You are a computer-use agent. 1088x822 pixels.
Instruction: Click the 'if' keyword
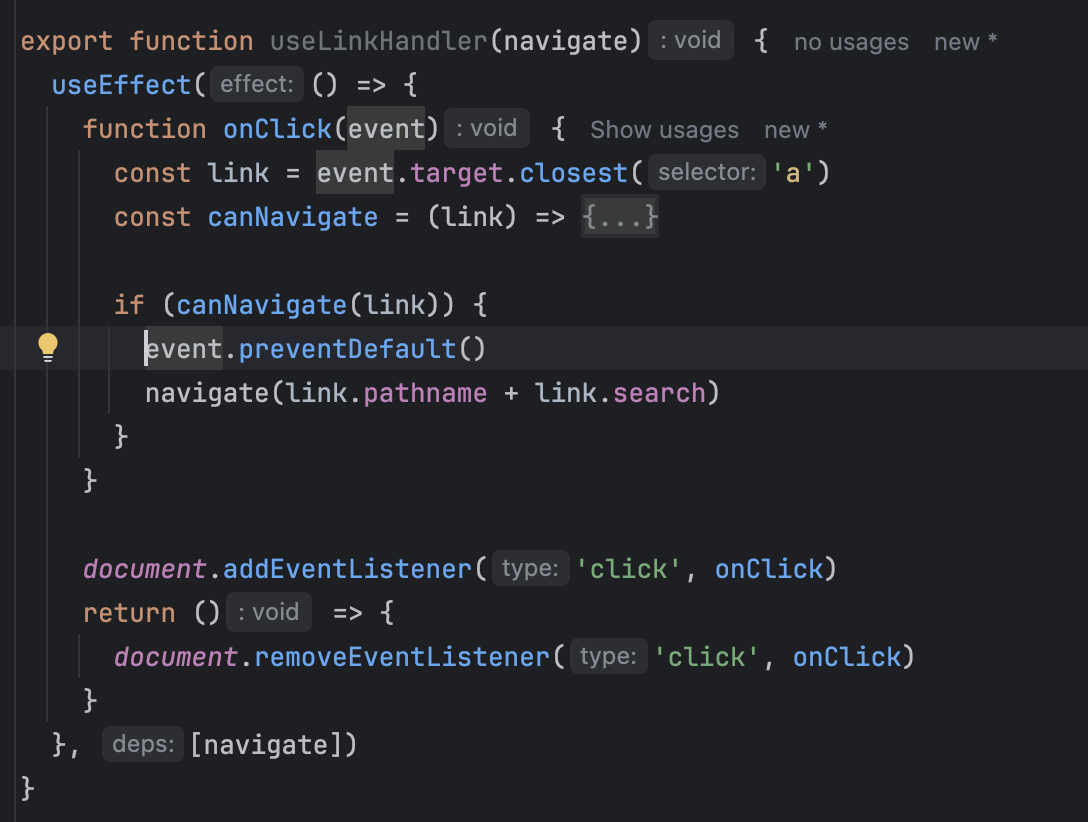129,305
